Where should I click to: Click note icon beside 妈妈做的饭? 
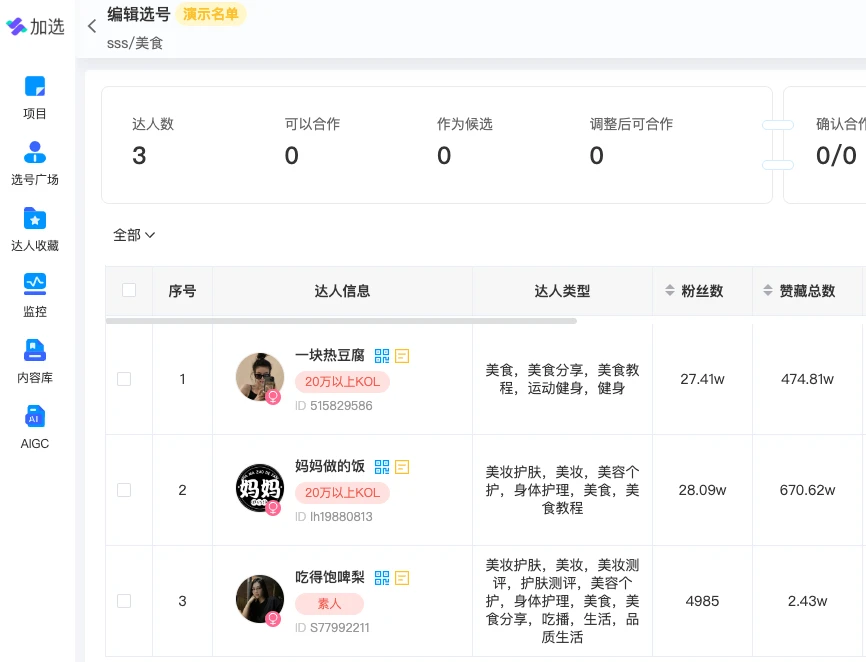402,467
